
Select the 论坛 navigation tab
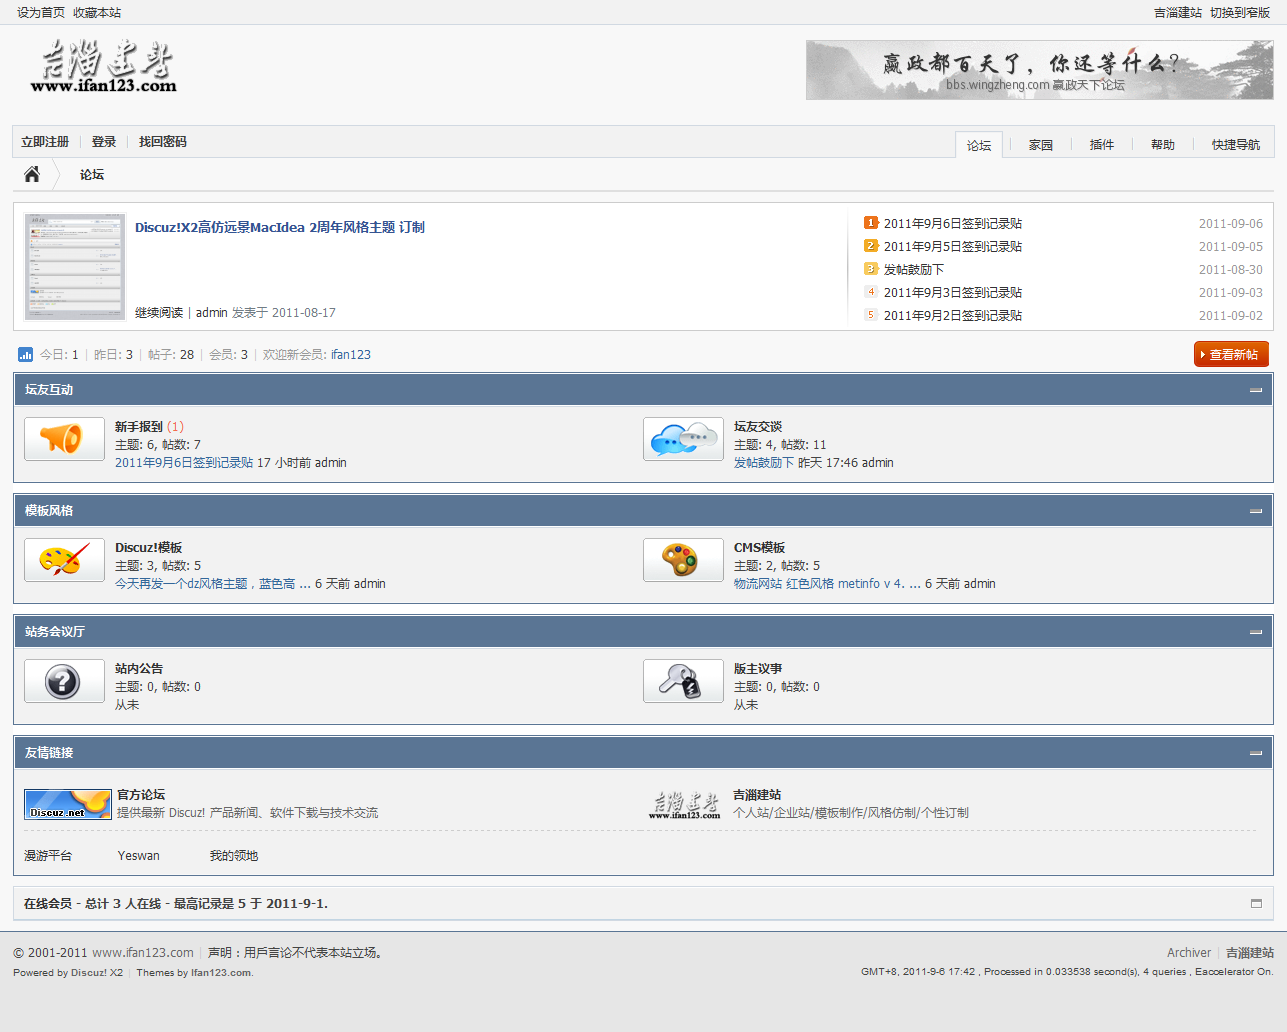click(x=979, y=145)
